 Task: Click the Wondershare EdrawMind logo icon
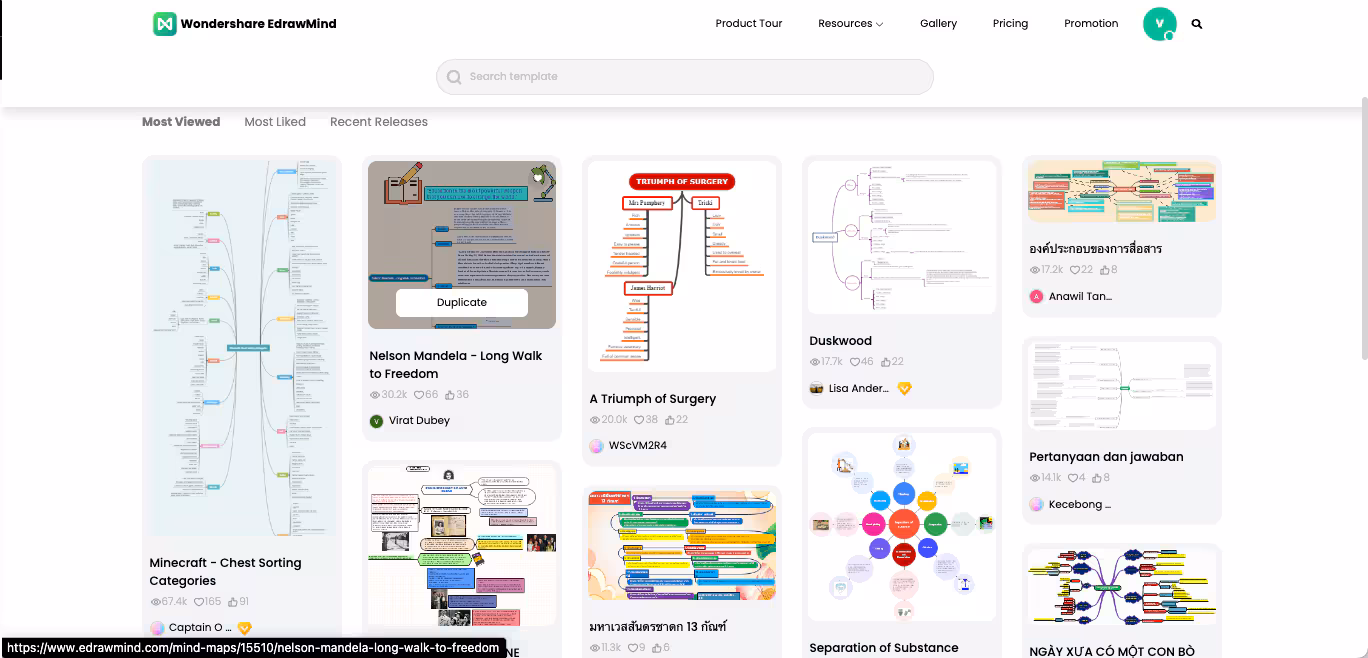(x=165, y=24)
